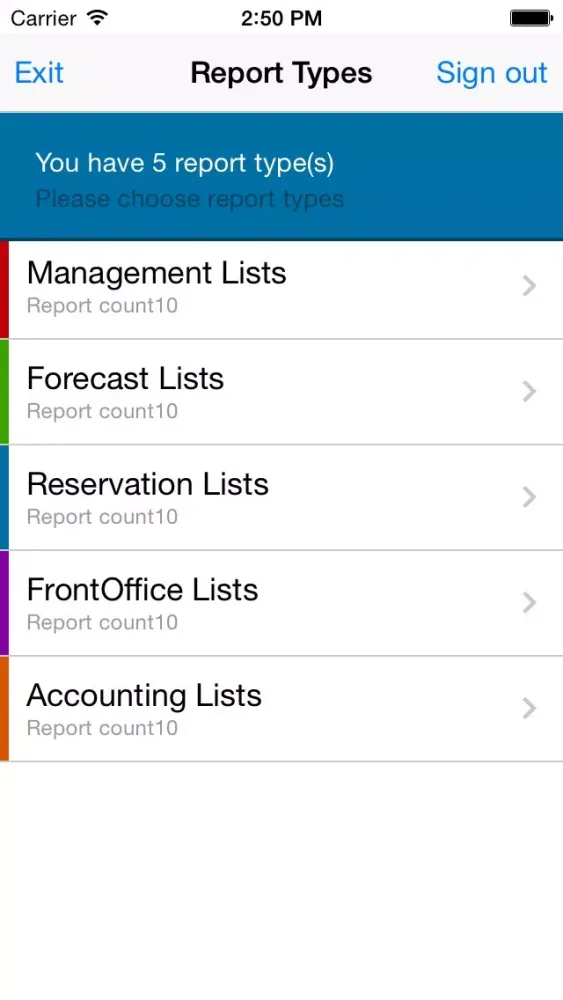Viewport: 563px width, 1000px height.
Task: Sign out of the account
Action: click(x=492, y=73)
